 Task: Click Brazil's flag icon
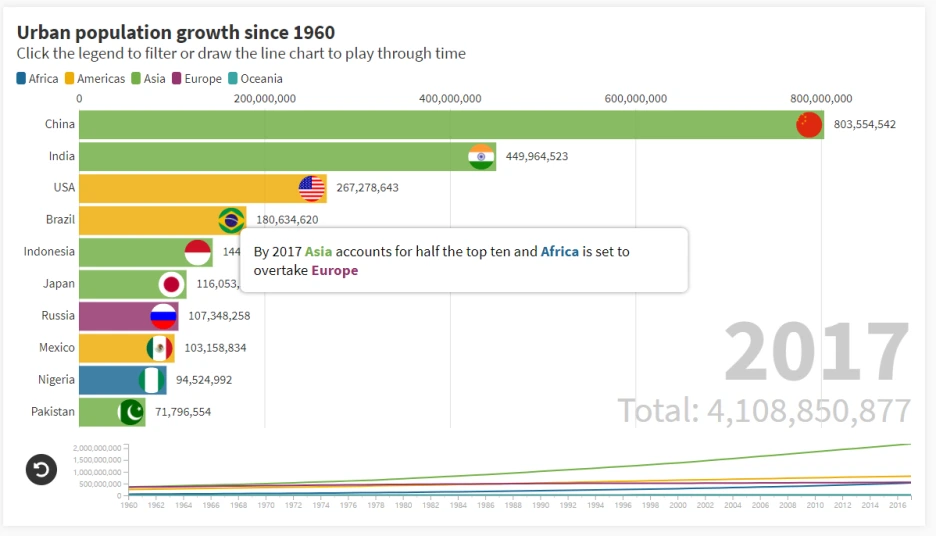pyautogui.click(x=232, y=220)
